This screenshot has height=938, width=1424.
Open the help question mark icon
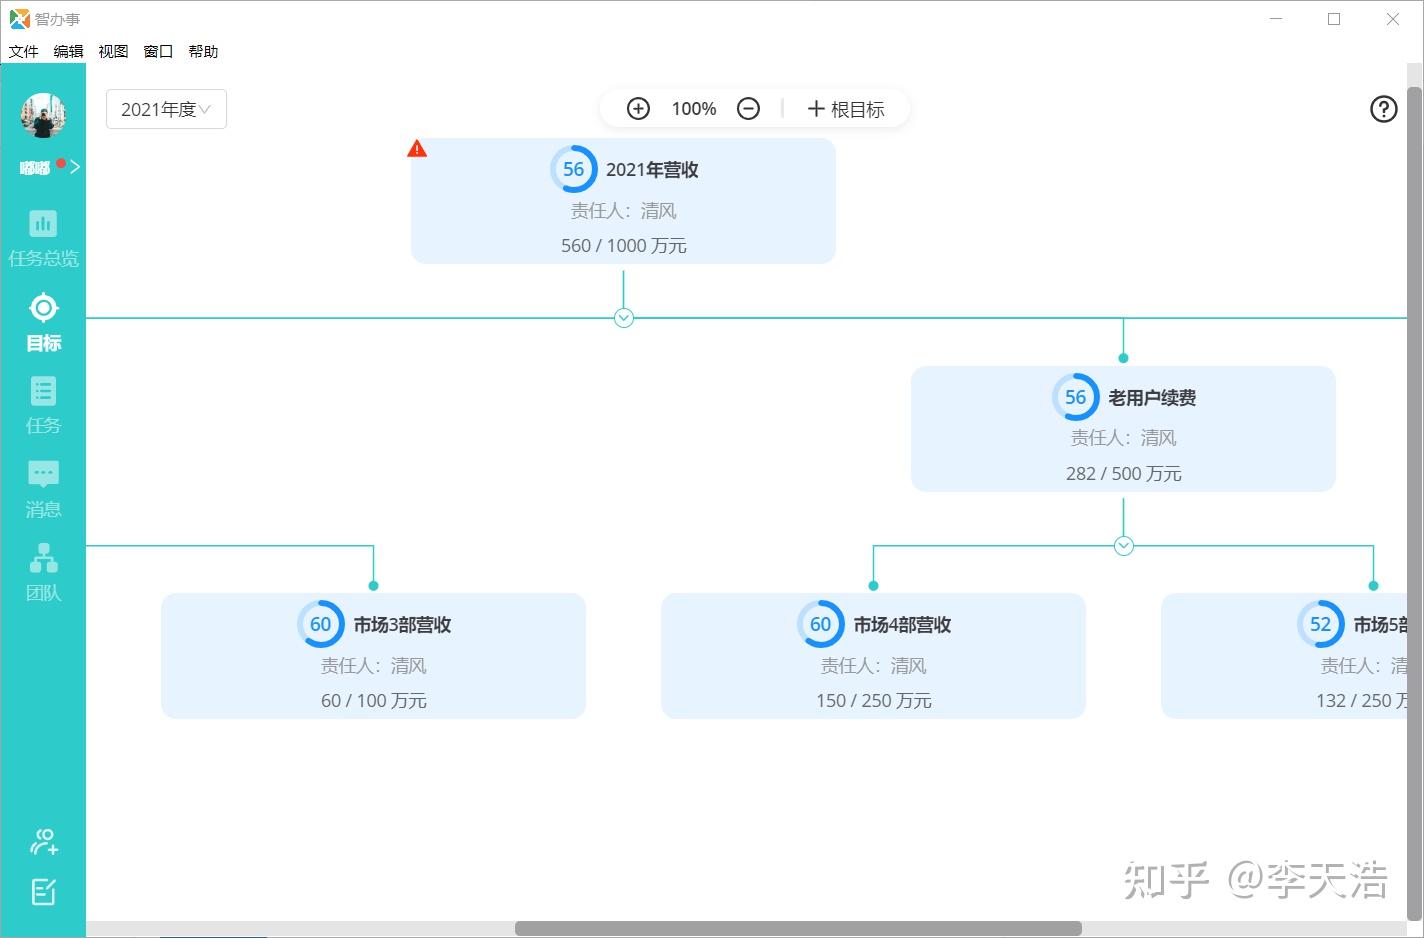1383,109
